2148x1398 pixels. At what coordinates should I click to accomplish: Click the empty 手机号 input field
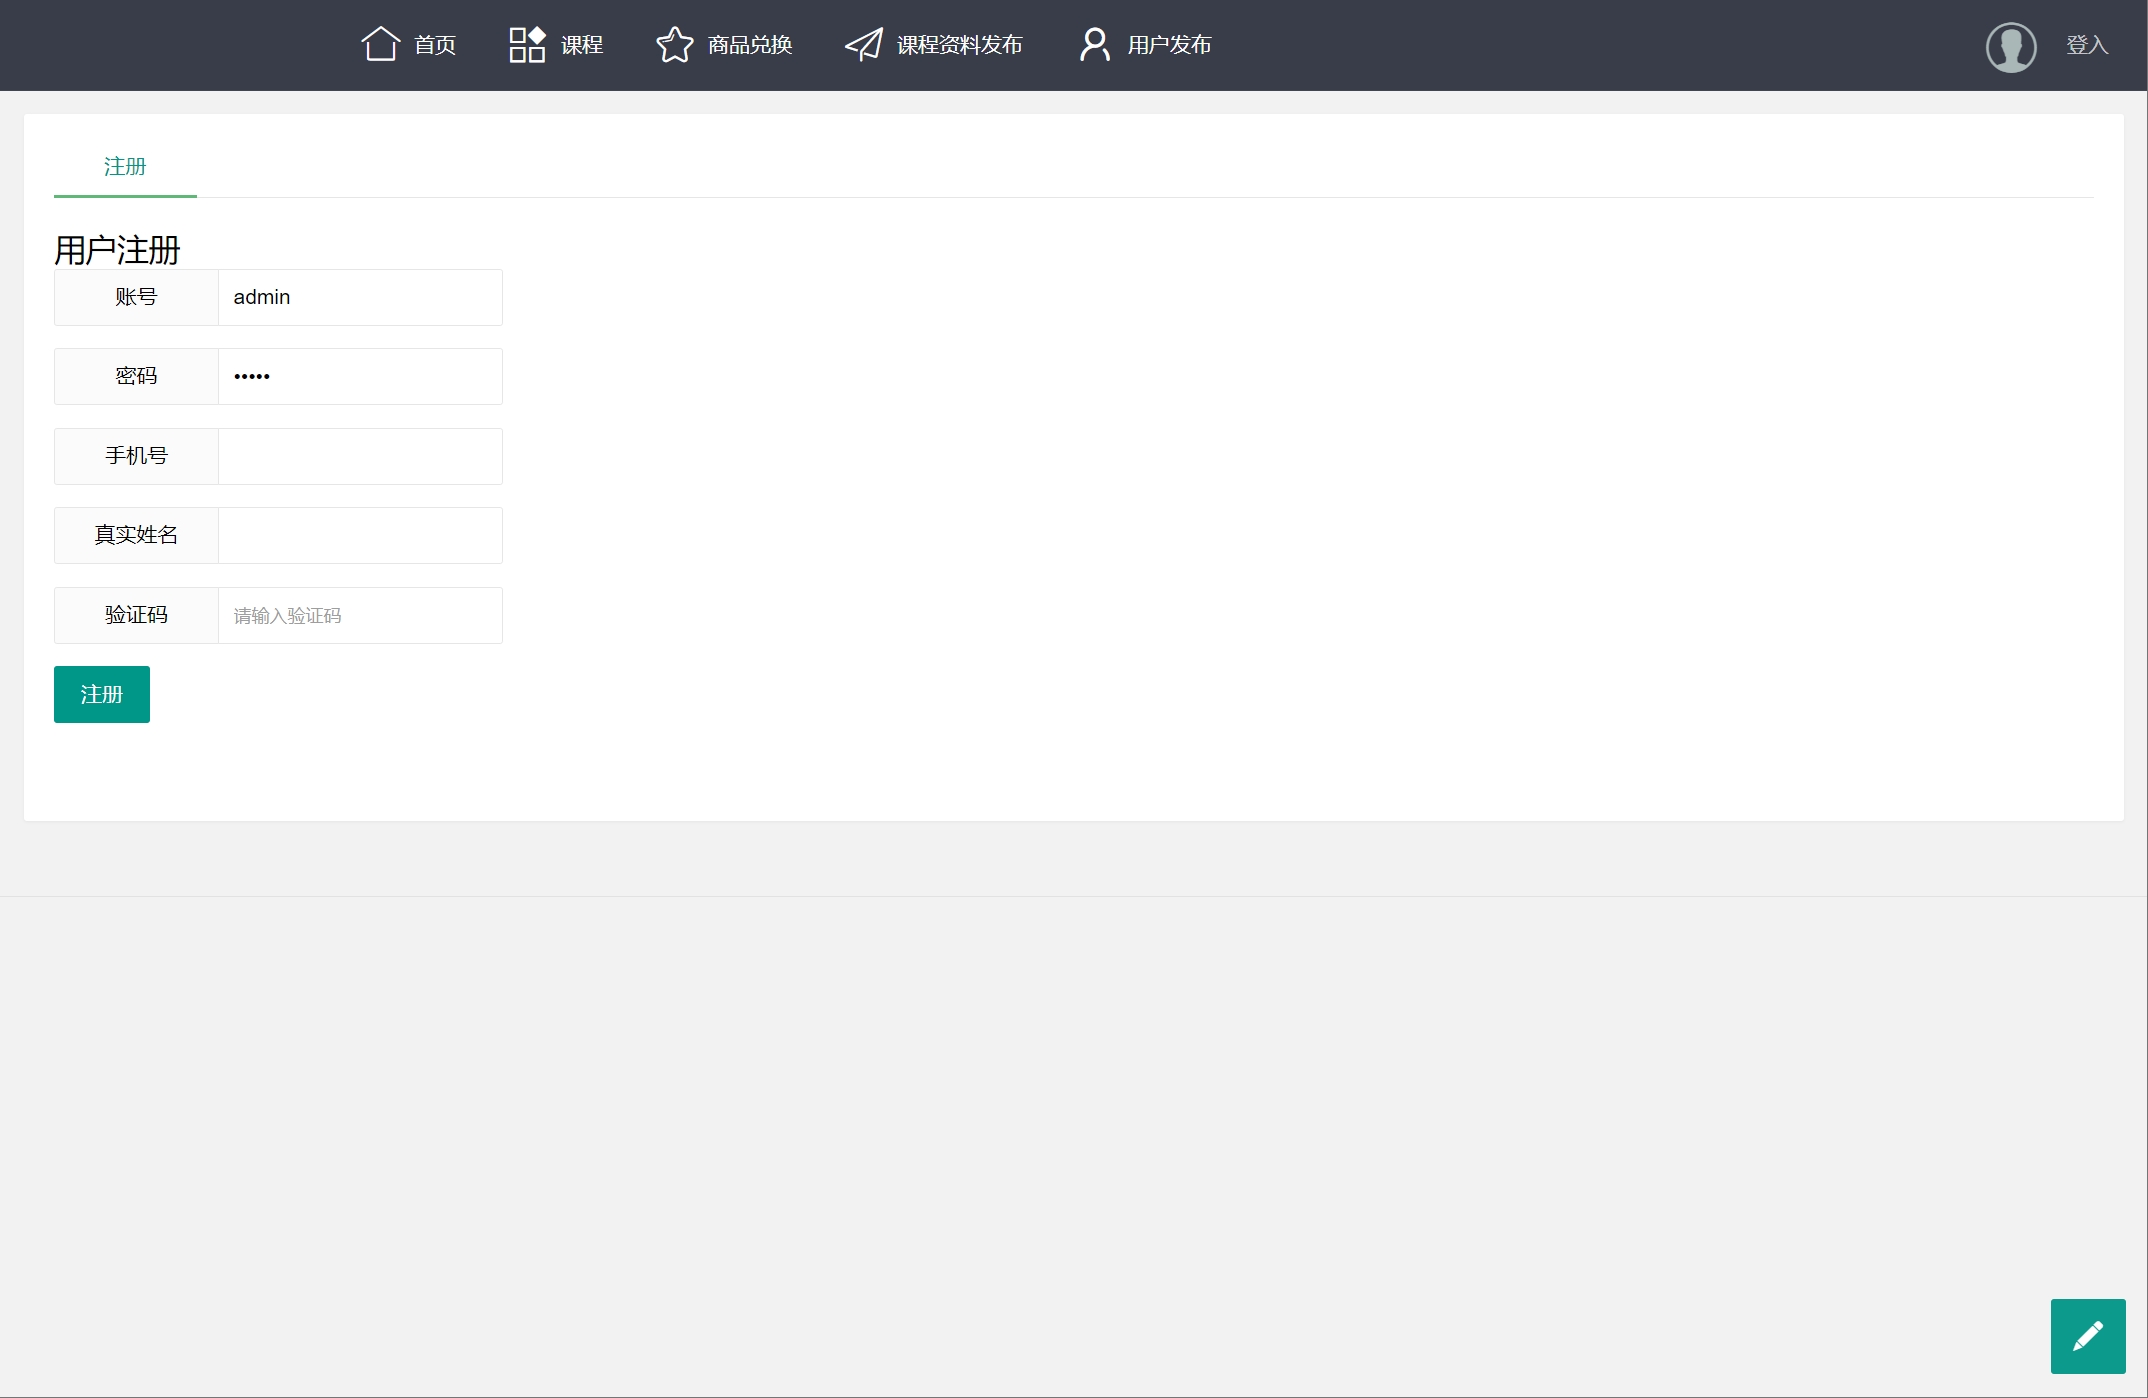point(360,457)
